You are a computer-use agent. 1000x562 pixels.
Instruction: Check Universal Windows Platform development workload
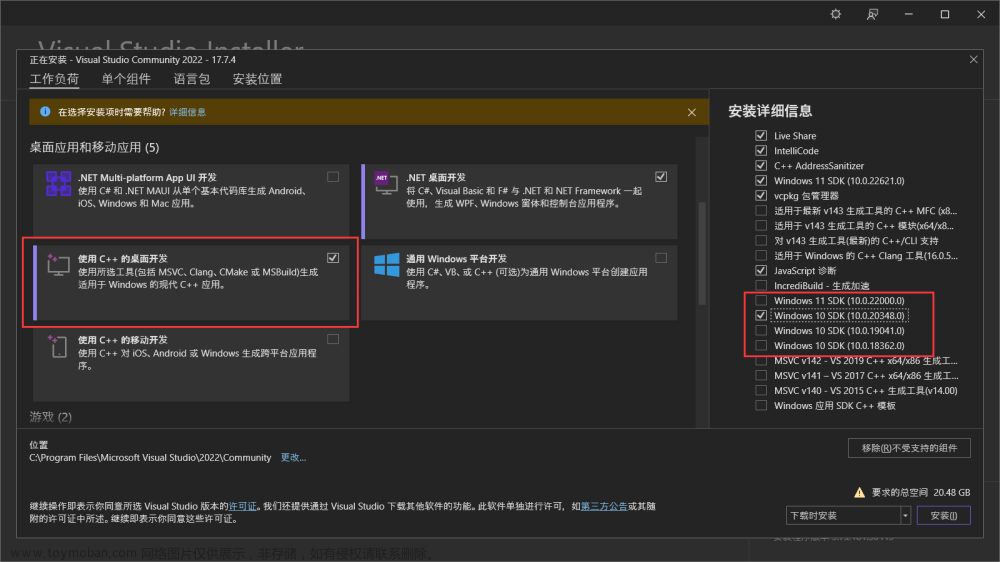tap(661, 258)
